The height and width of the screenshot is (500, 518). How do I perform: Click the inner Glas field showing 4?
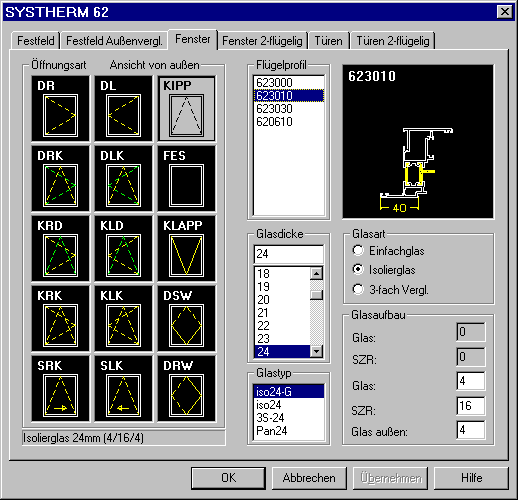click(471, 381)
